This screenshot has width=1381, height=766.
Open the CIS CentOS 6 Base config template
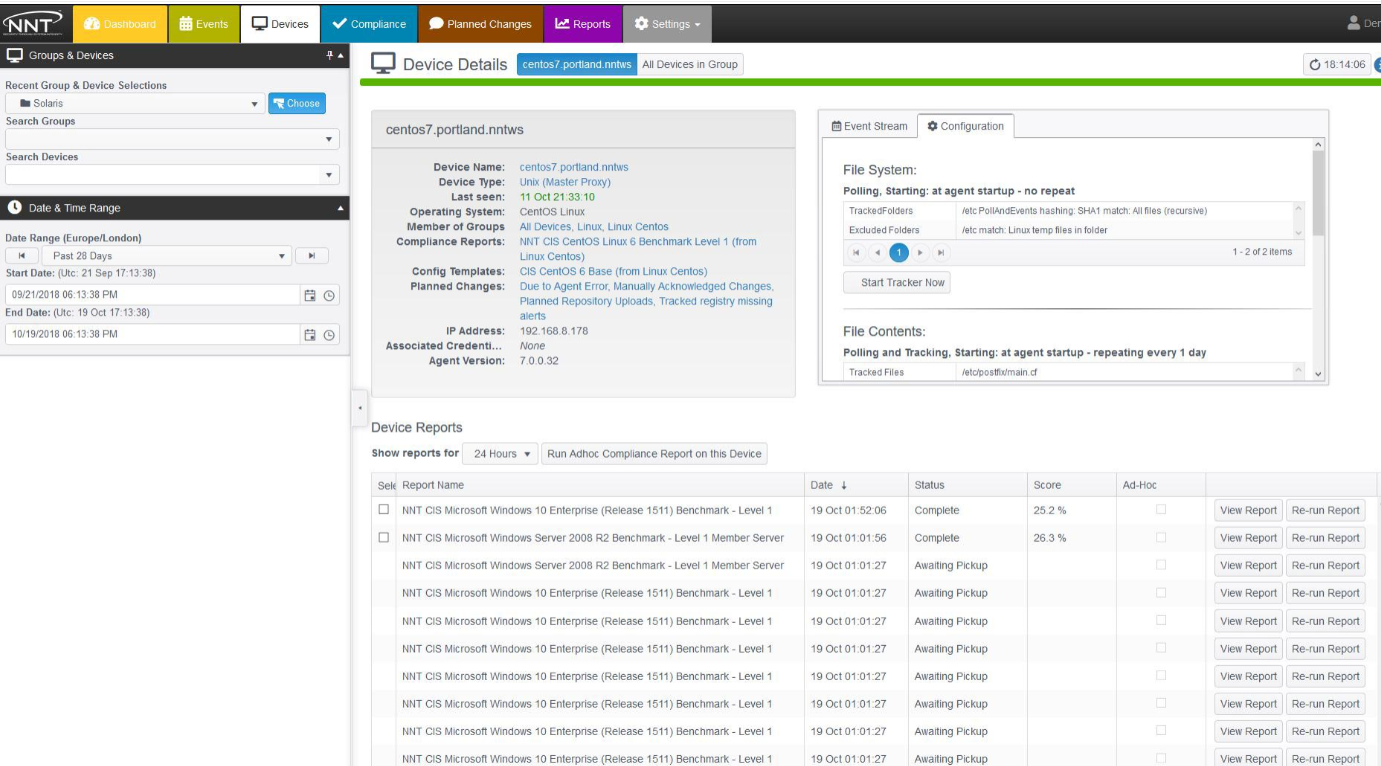pos(614,272)
